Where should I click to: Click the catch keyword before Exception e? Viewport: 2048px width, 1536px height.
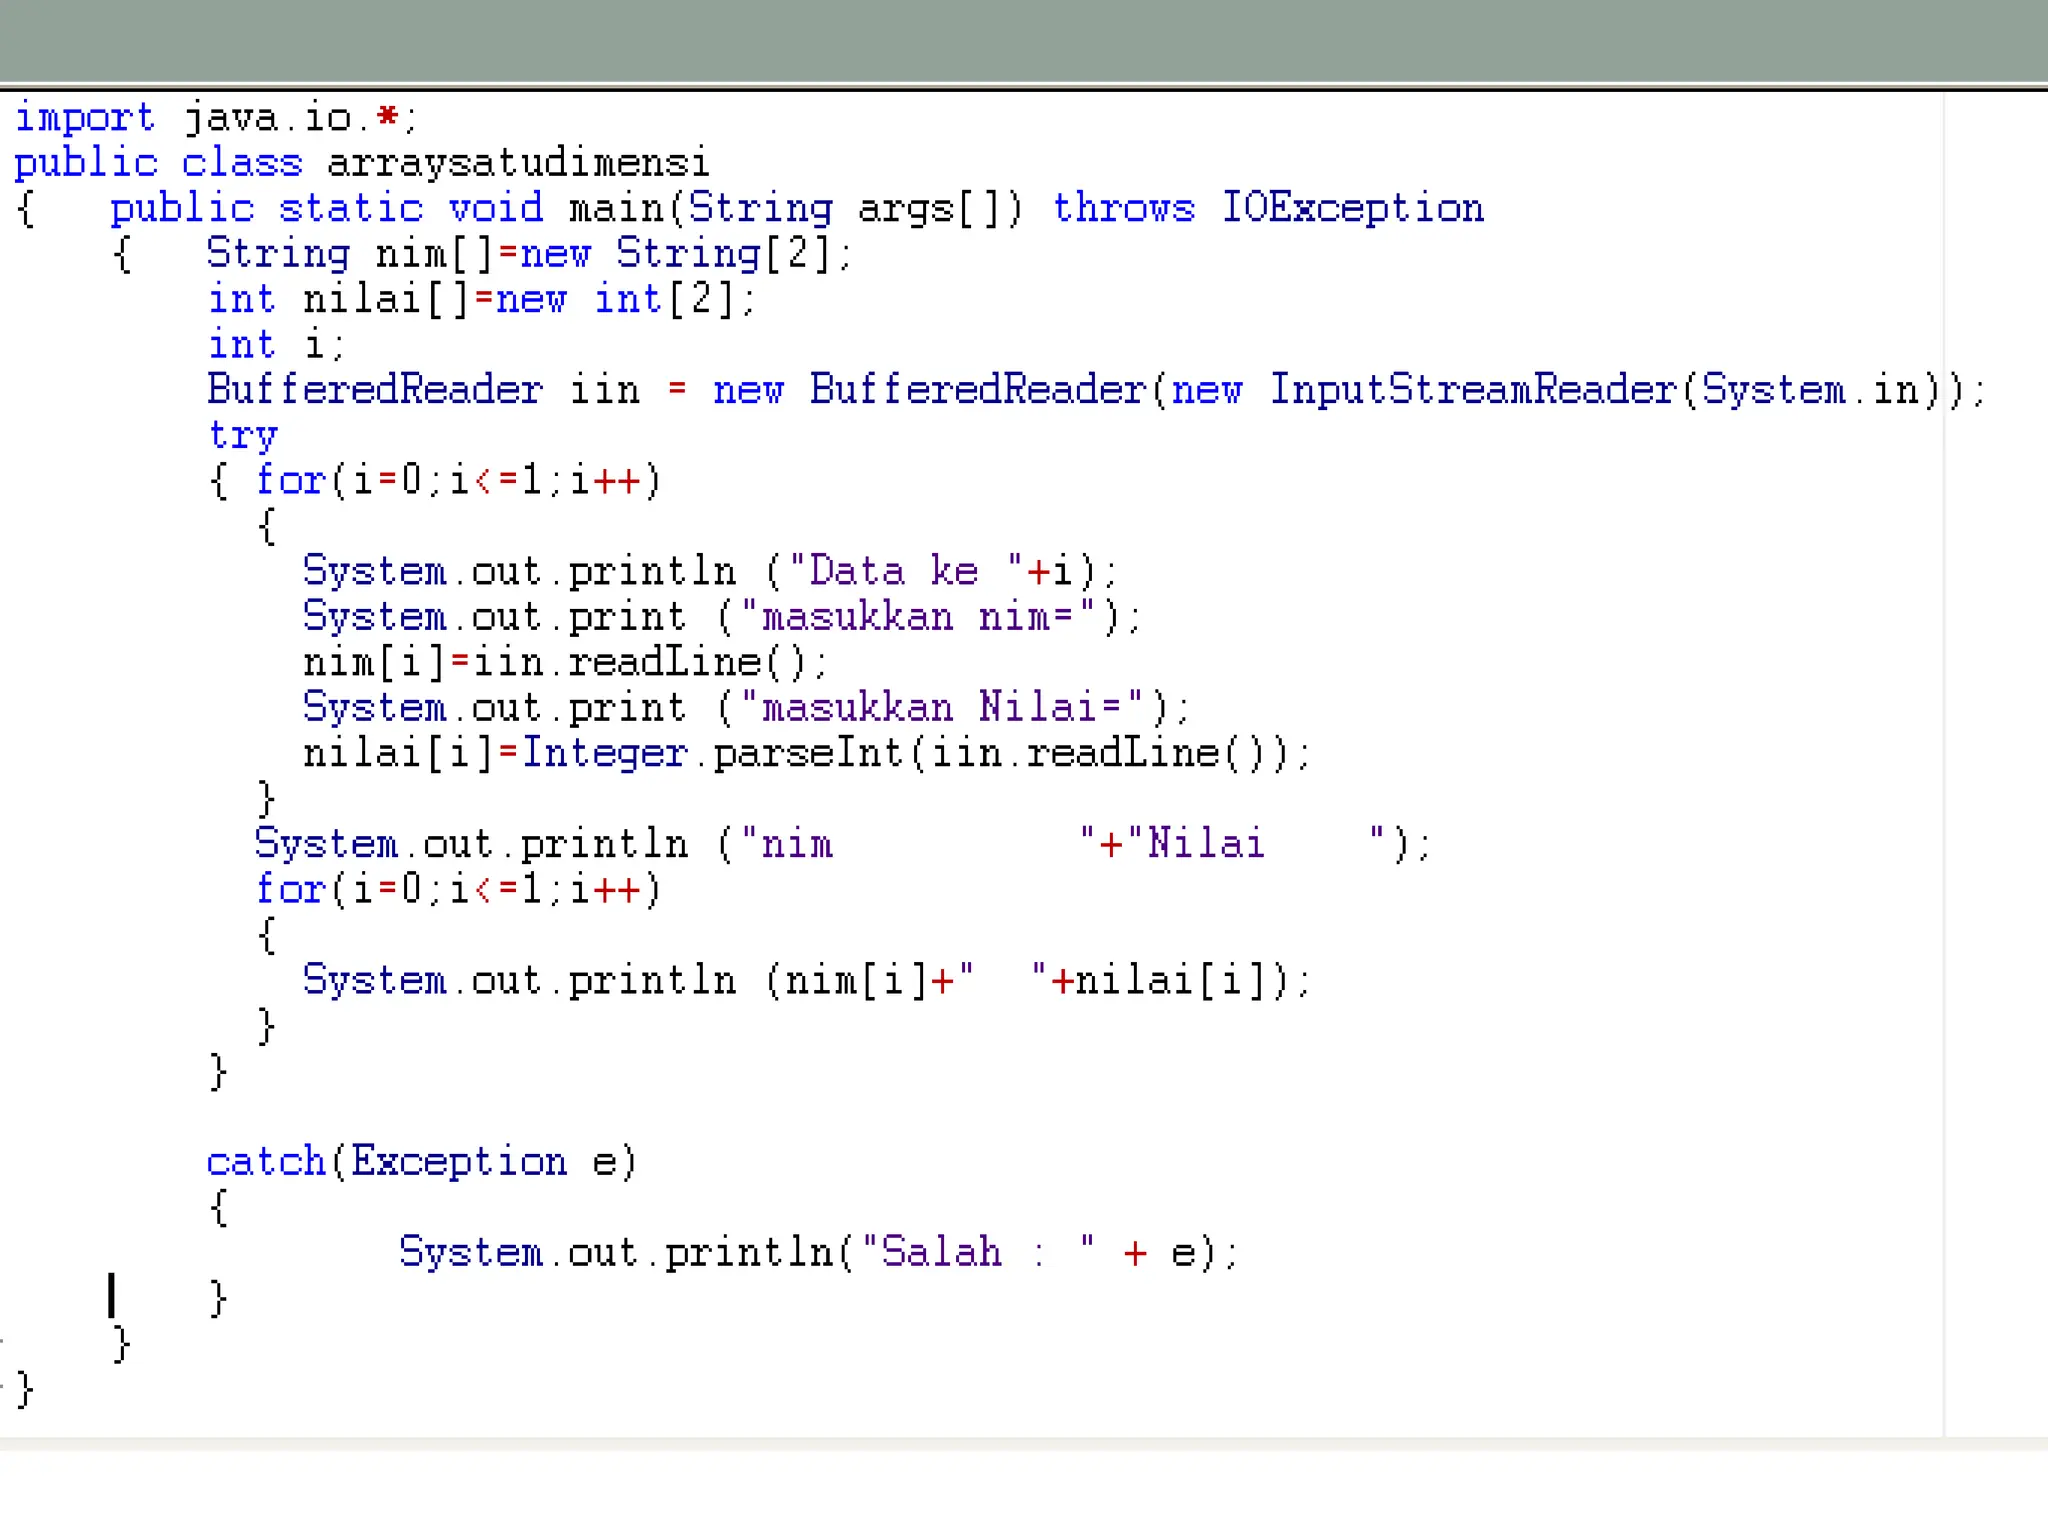click(x=266, y=1162)
